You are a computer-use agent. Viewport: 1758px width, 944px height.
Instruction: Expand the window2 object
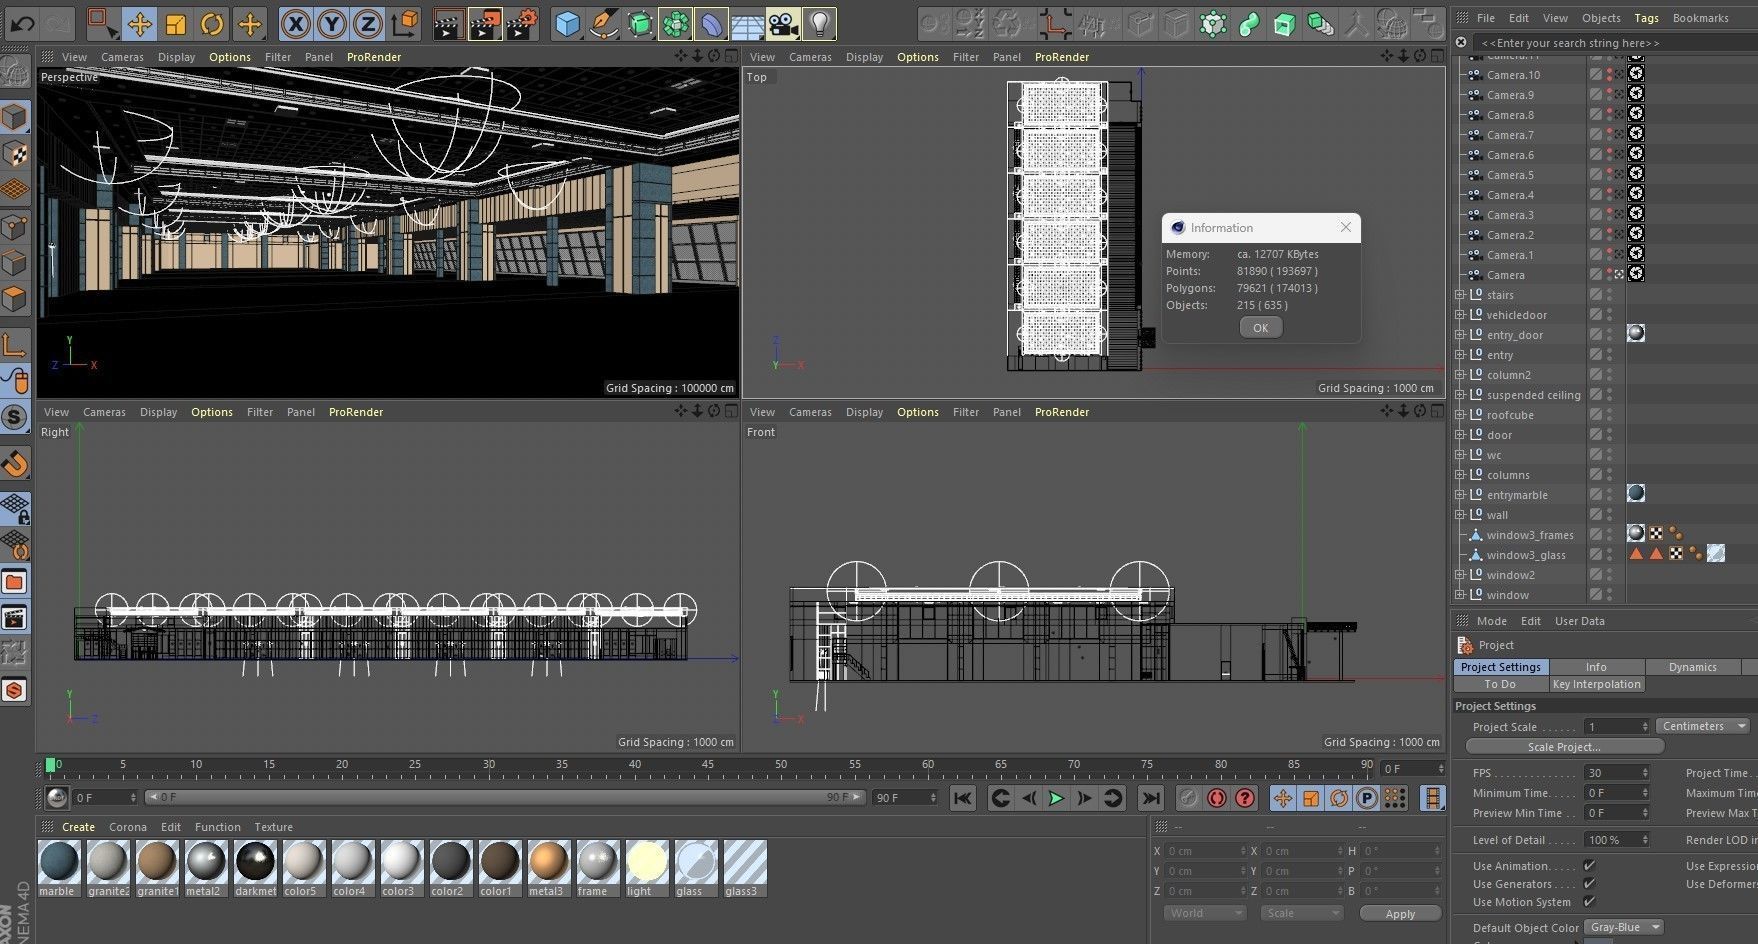click(x=1459, y=575)
